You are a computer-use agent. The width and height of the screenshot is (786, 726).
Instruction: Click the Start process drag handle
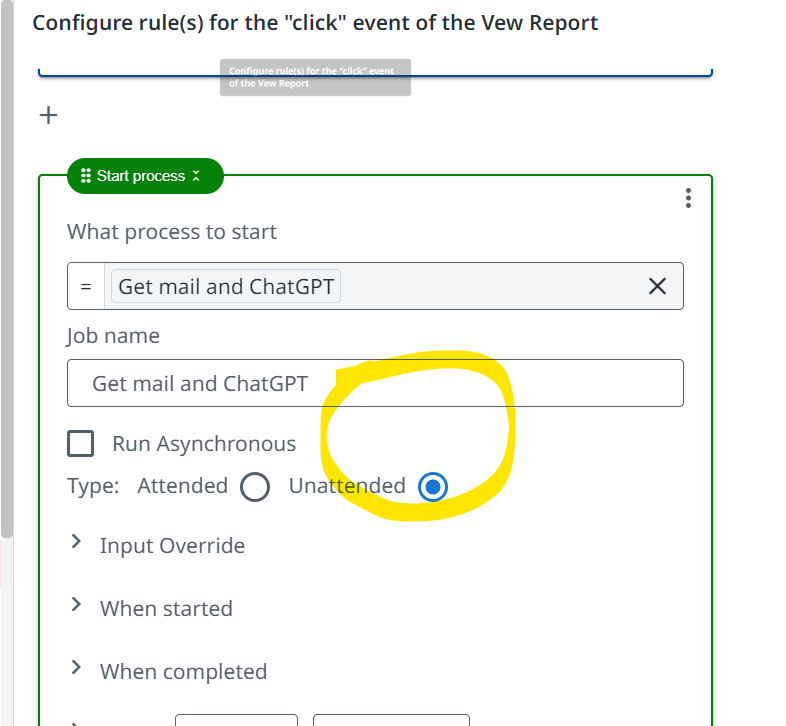85,176
